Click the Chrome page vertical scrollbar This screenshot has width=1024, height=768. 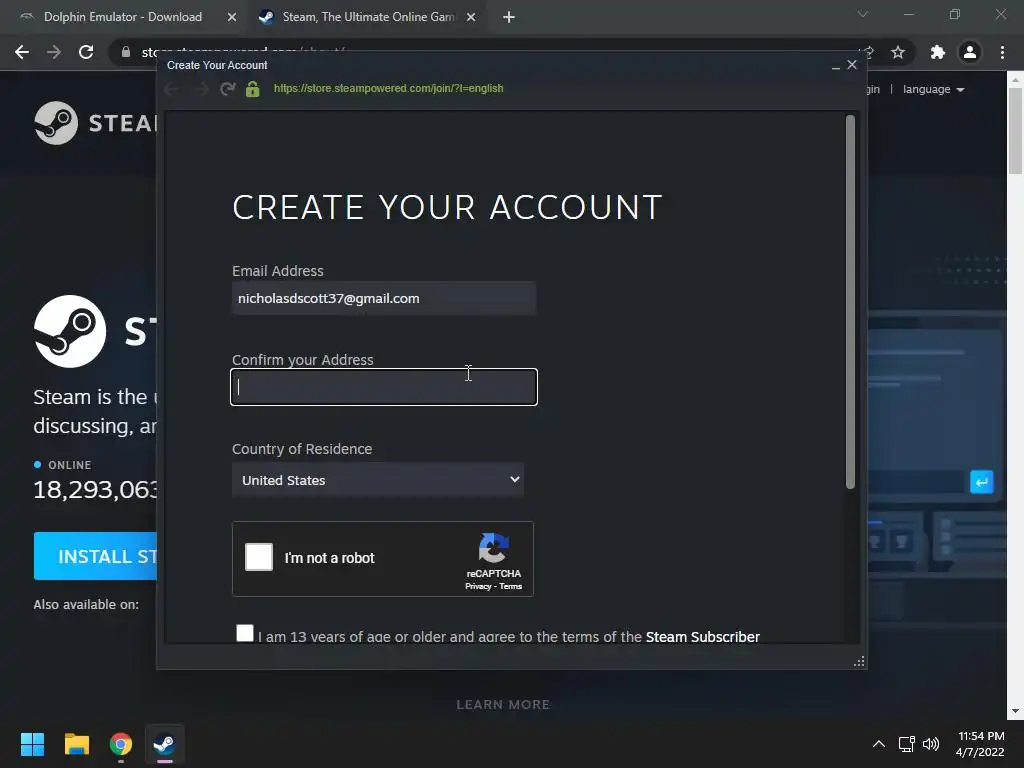tap(1016, 131)
